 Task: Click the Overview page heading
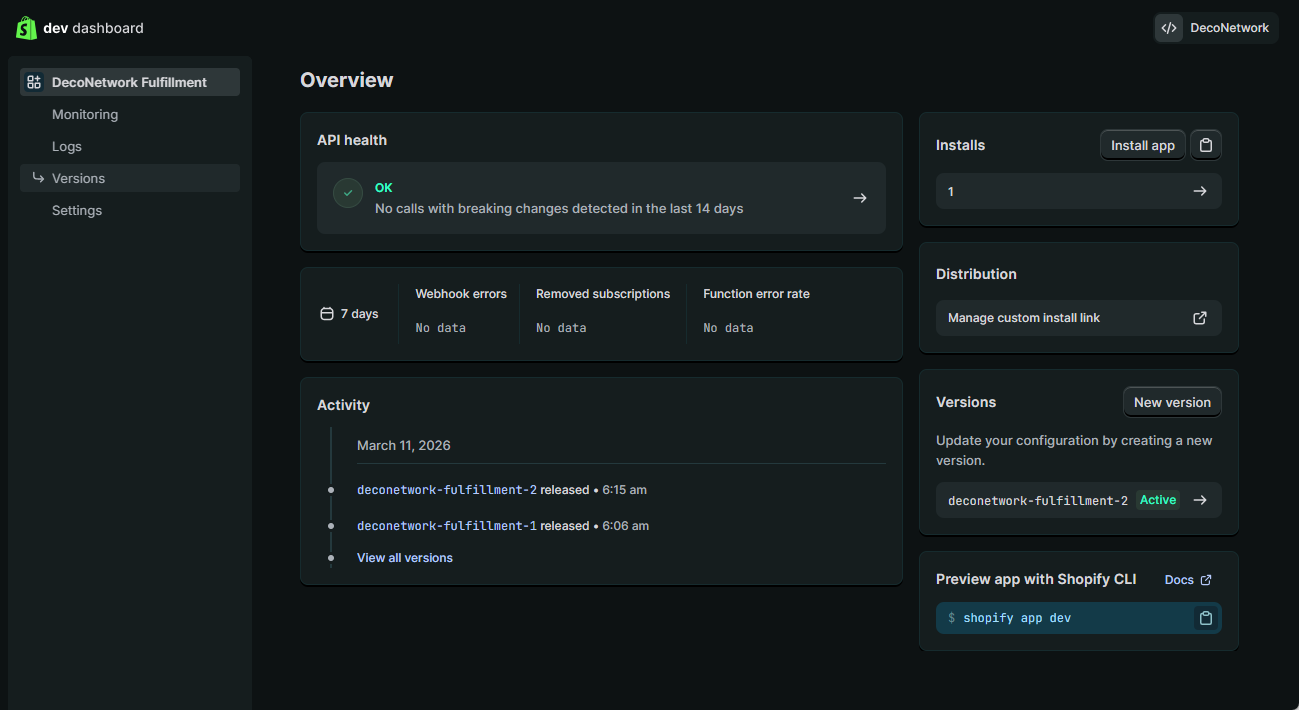point(347,80)
